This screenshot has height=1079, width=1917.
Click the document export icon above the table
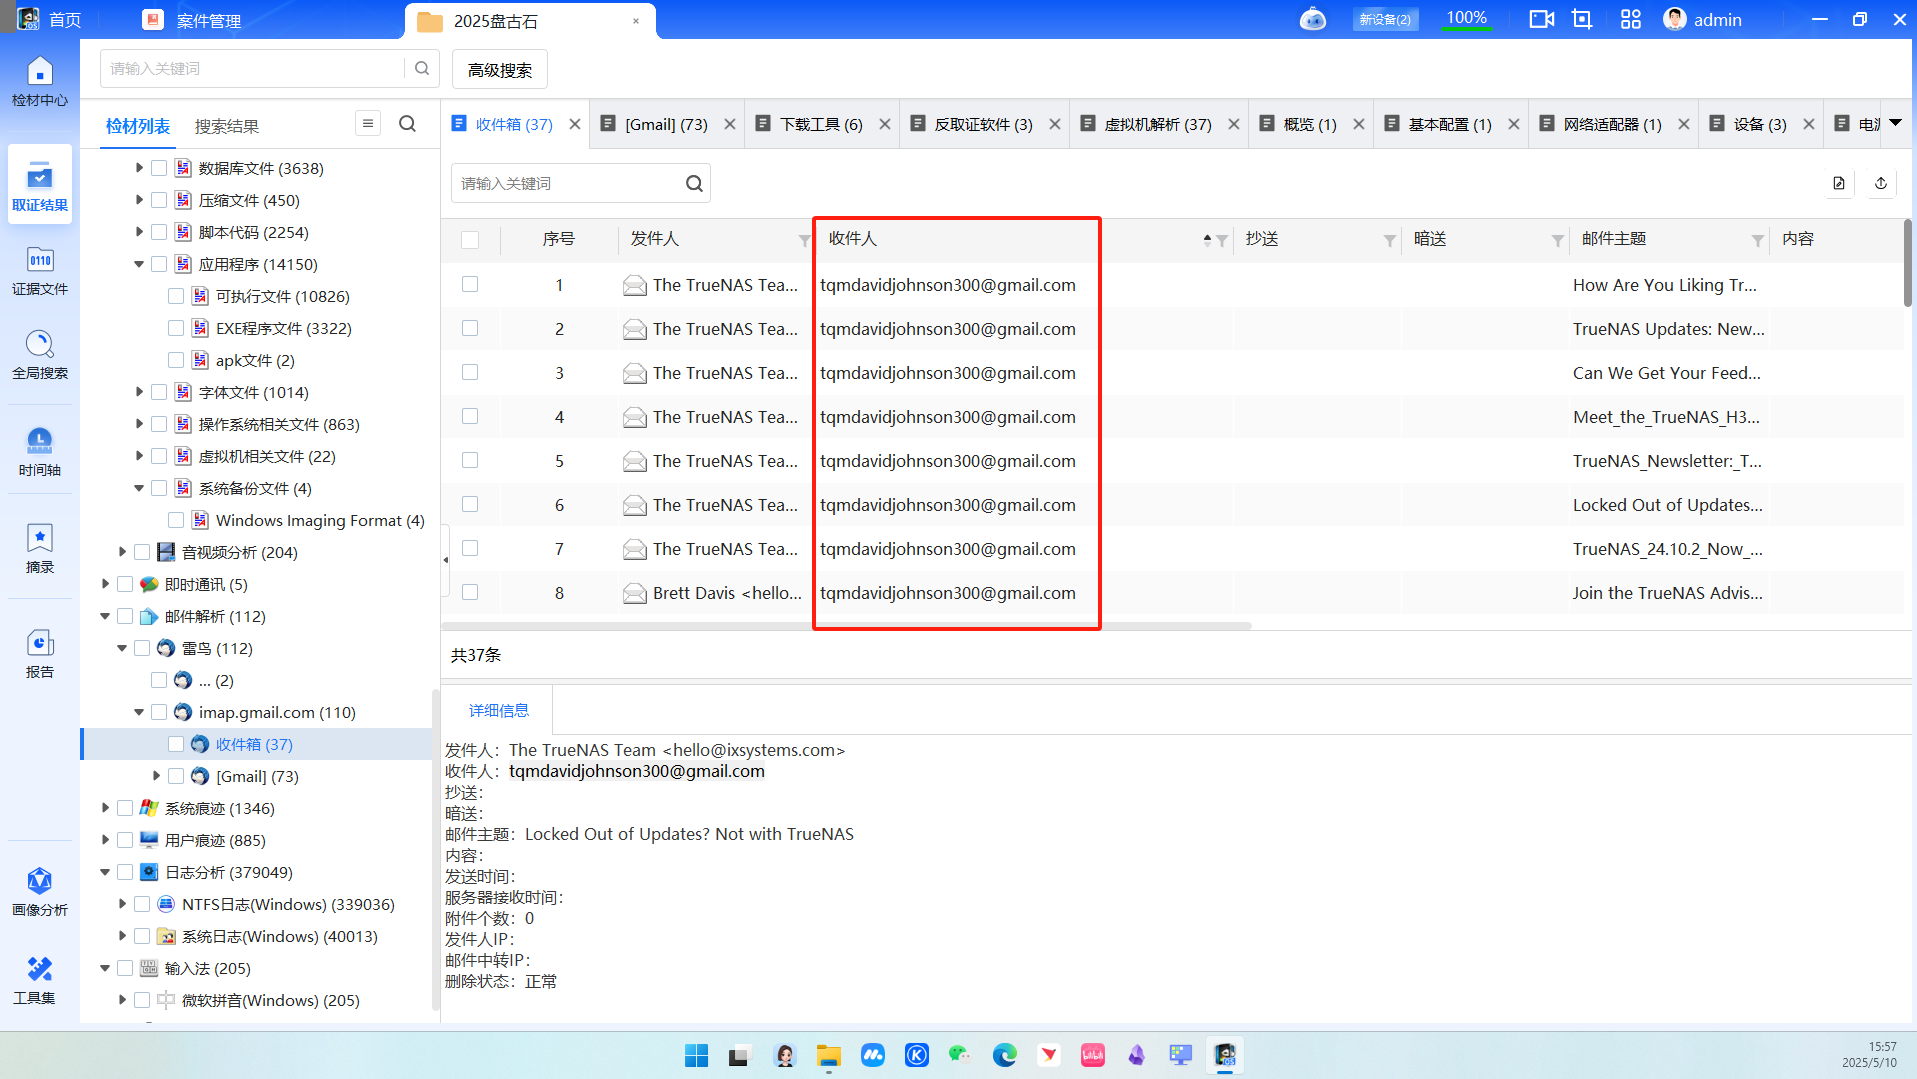coord(1839,183)
